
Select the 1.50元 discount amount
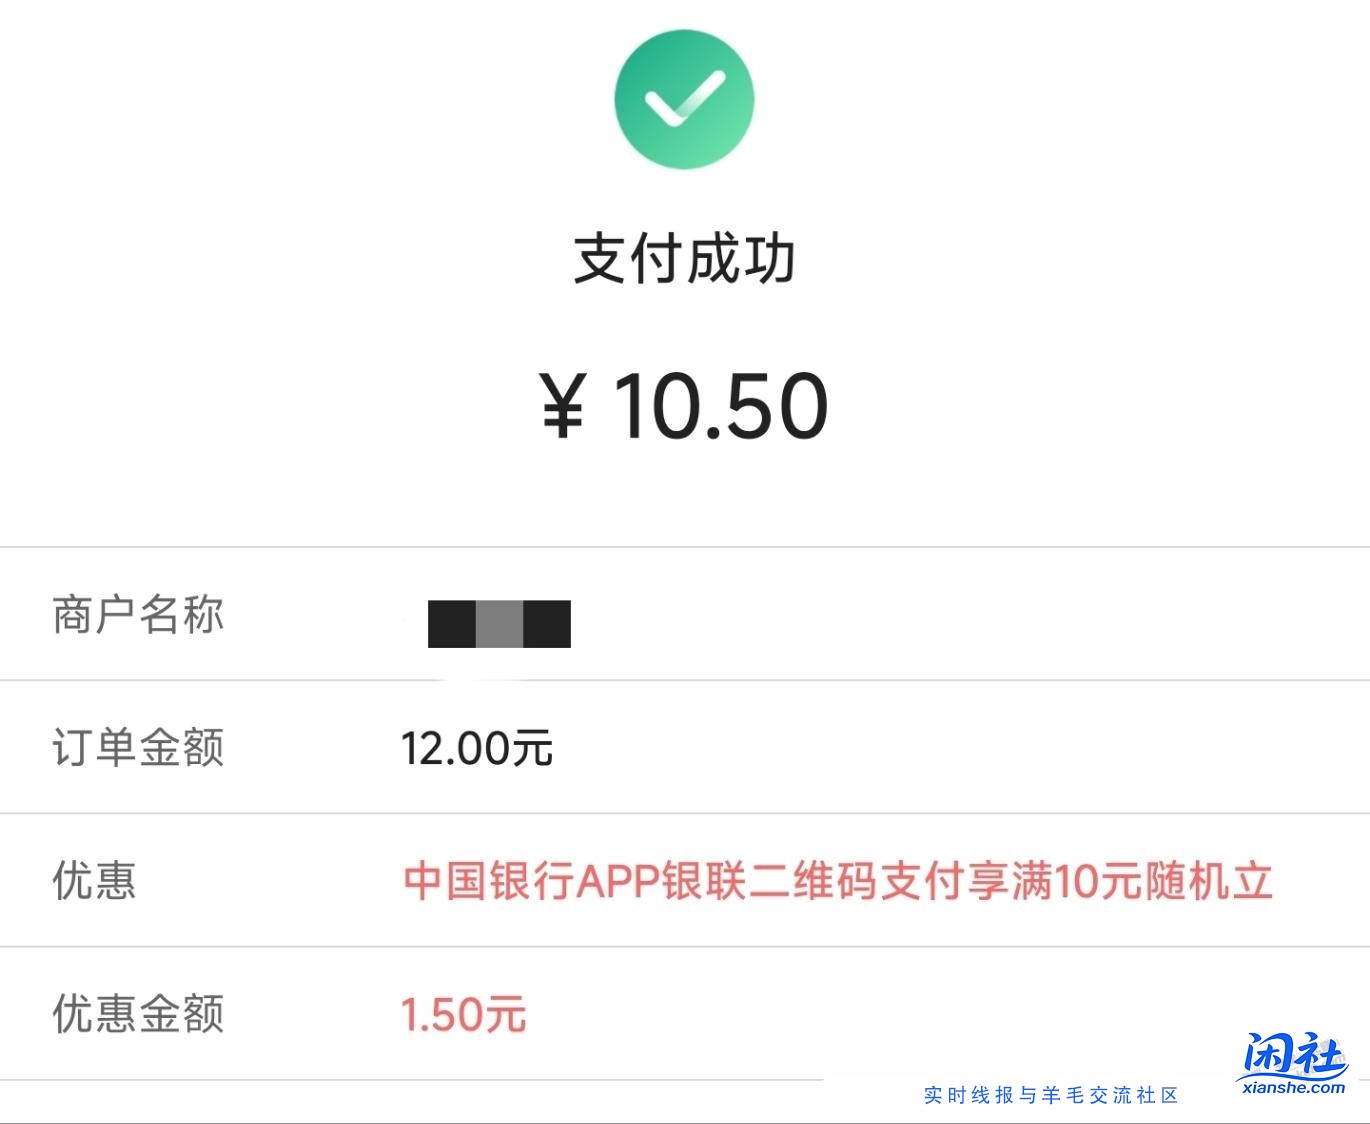462,1014
